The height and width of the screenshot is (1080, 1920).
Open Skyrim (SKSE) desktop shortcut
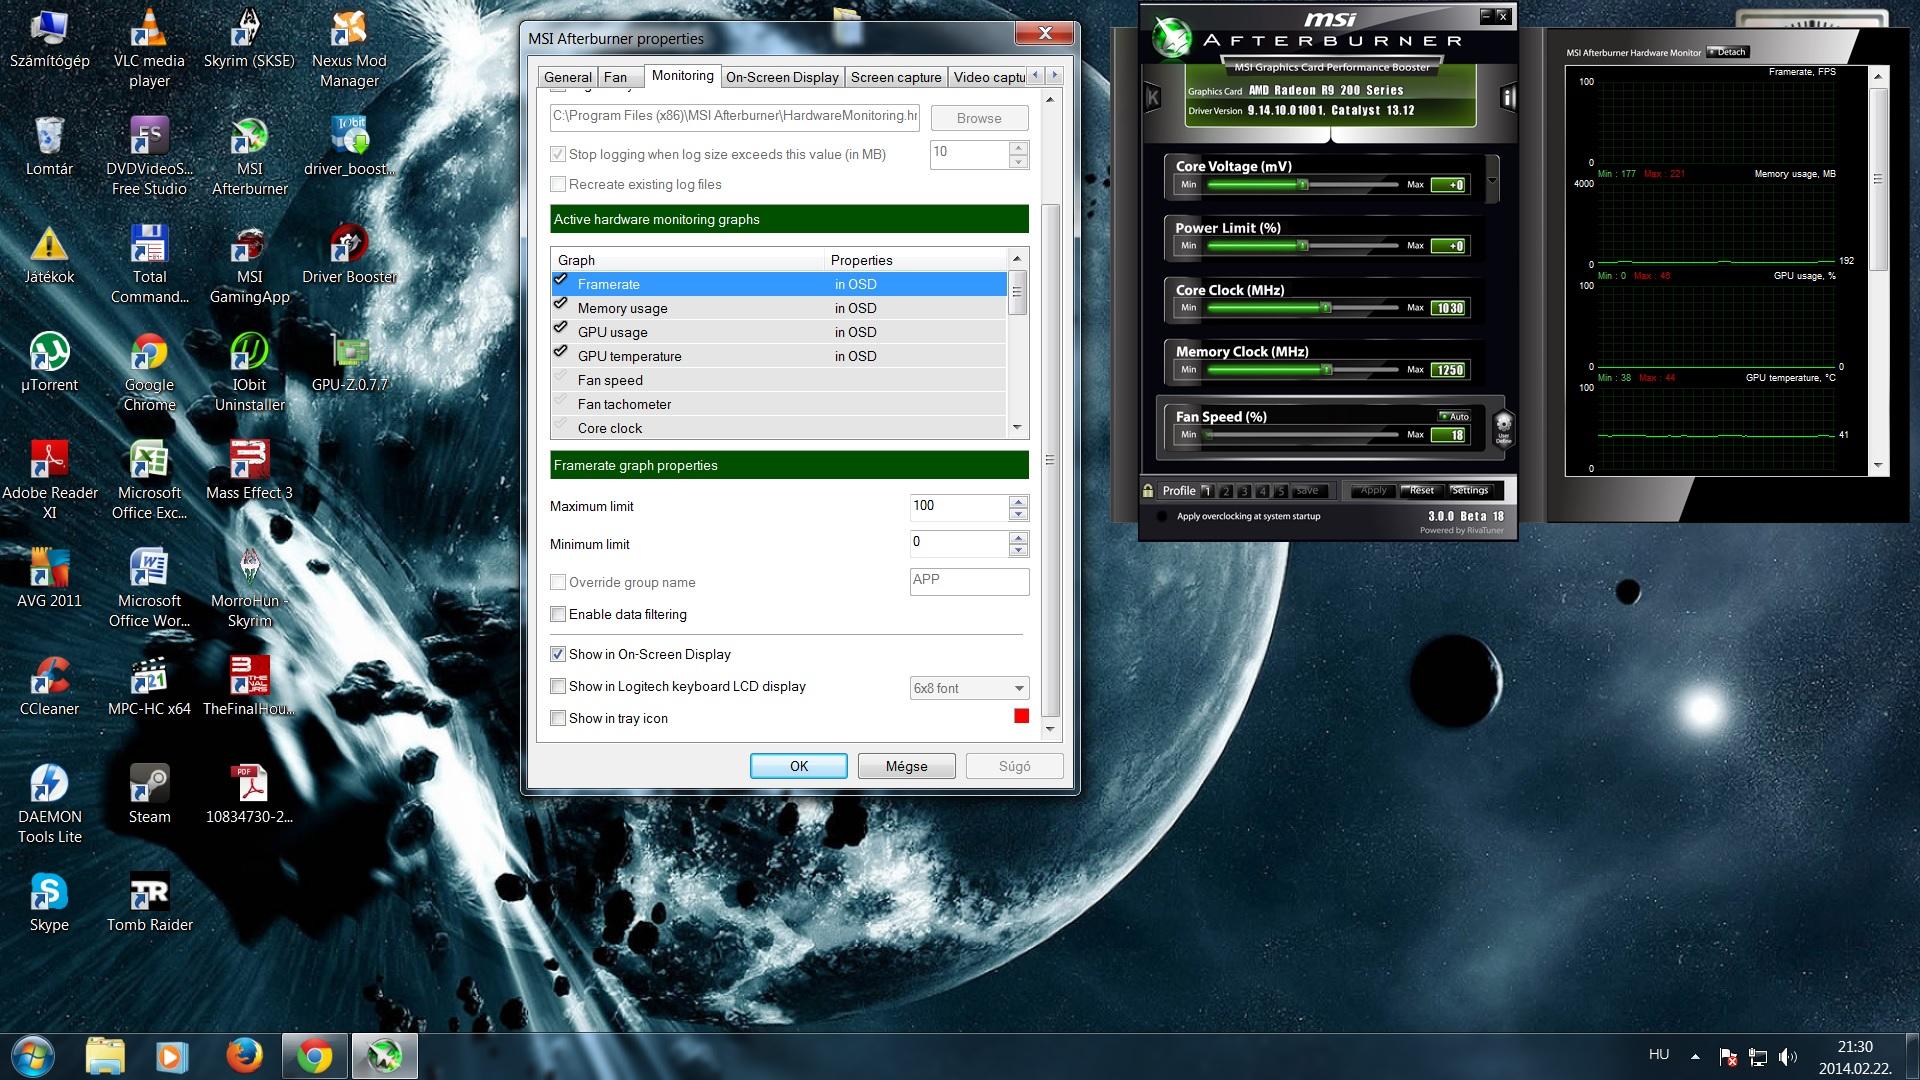(249, 40)
